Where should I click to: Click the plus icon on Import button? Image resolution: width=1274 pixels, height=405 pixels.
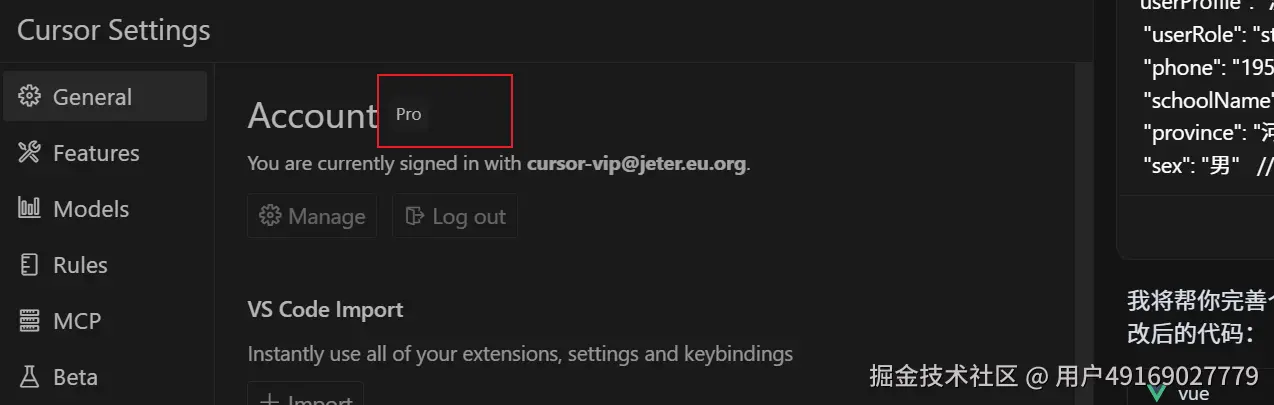pos(270,400)
